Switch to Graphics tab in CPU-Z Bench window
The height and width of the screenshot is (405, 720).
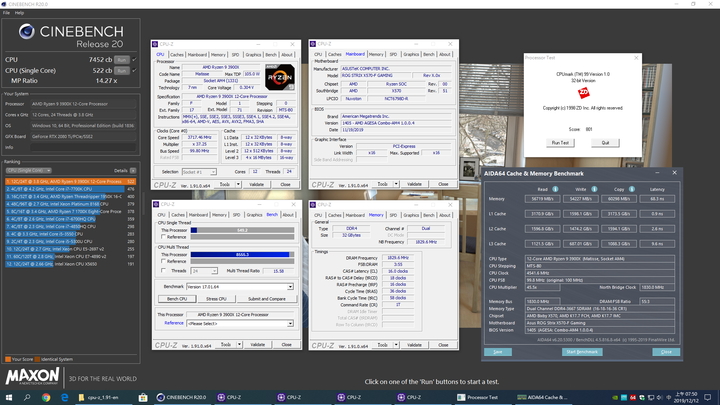[254, 214]
